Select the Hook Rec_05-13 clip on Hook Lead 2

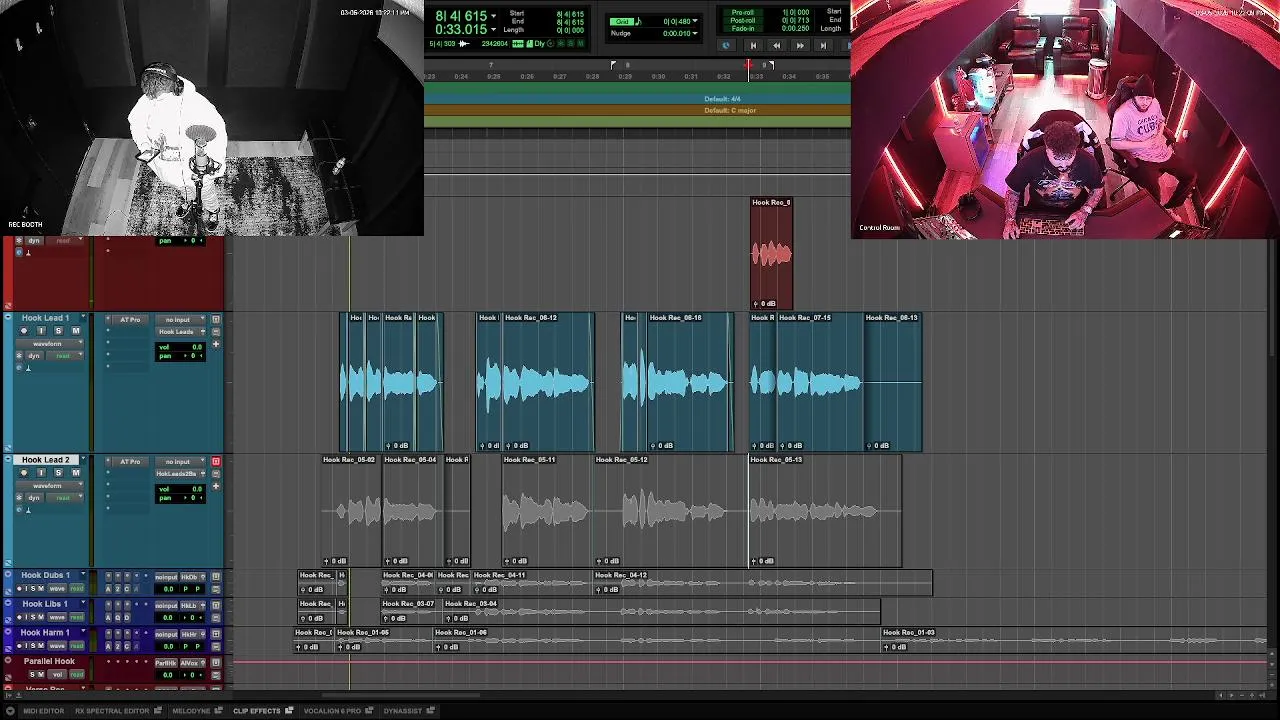pos(825,512)
